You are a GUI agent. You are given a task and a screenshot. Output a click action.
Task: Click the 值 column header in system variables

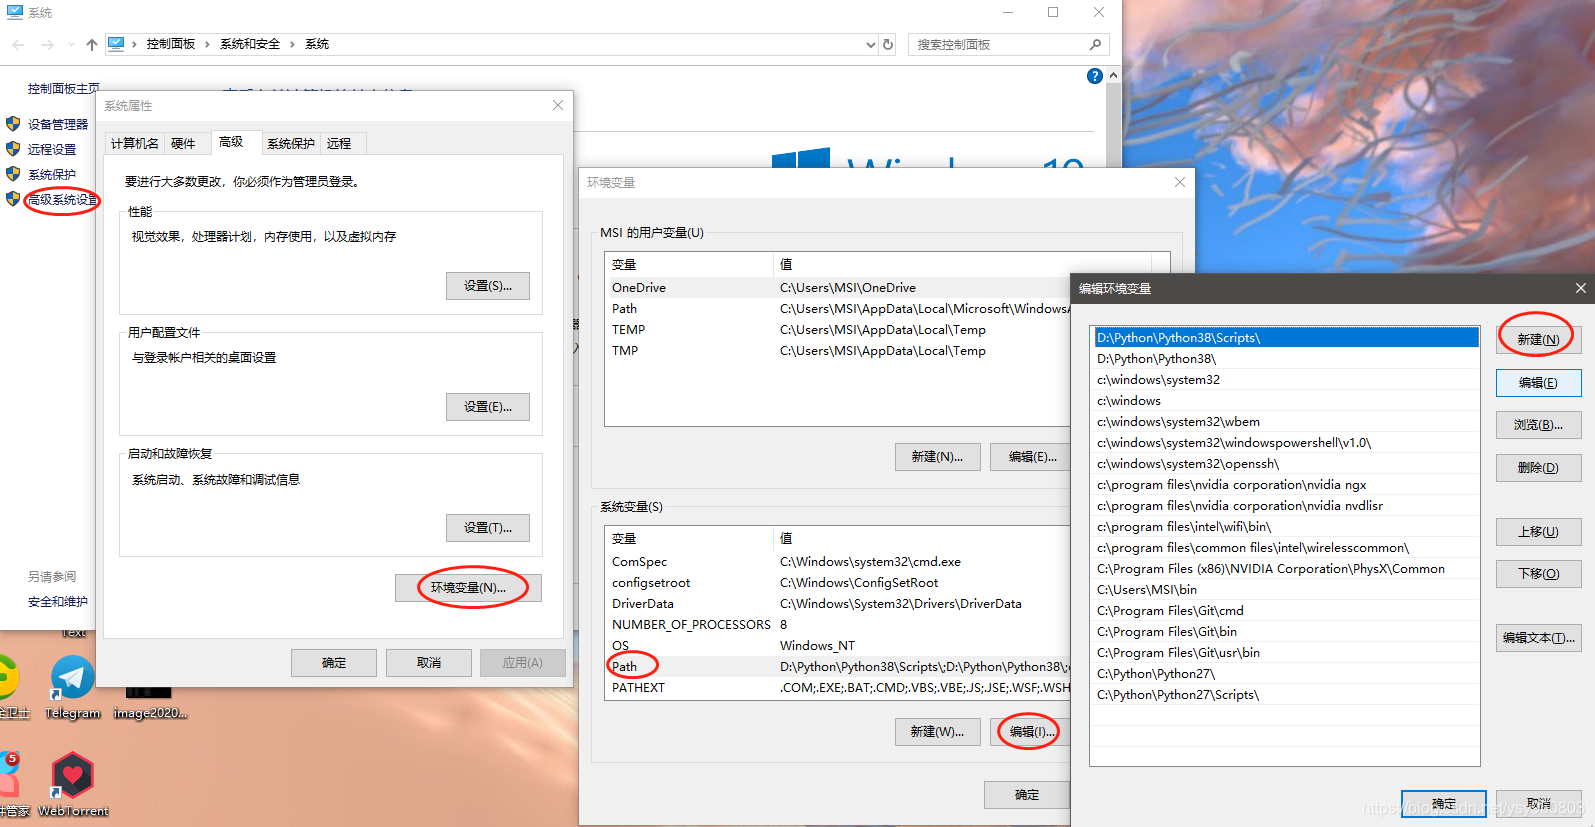pos(922,539)
